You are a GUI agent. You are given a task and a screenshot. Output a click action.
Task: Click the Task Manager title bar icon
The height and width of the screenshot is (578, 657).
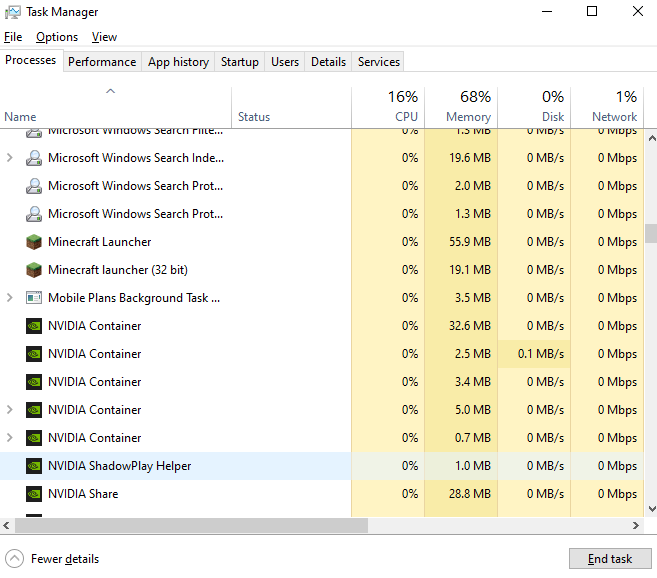pyautogui.click(x=13, y=12)
